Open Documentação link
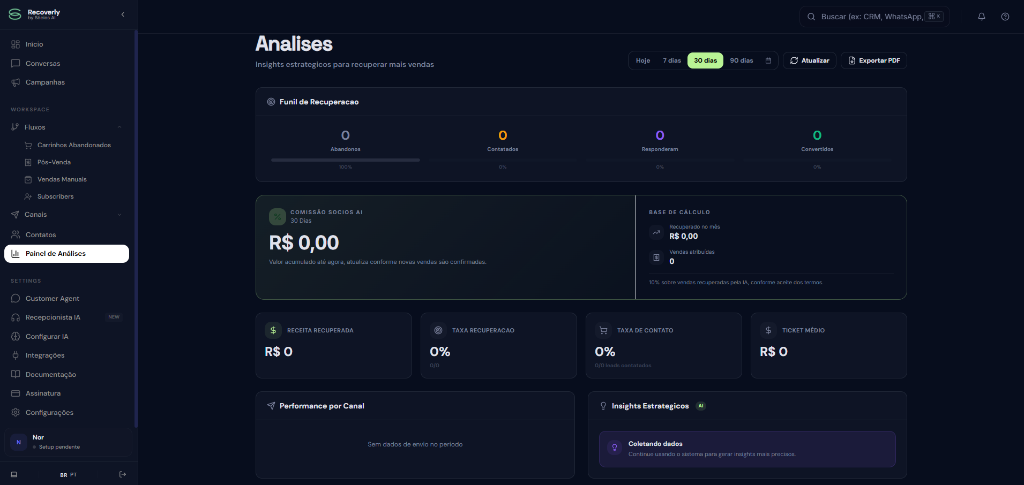Screen dimensions: 1024x485 (x=67, y=375)
